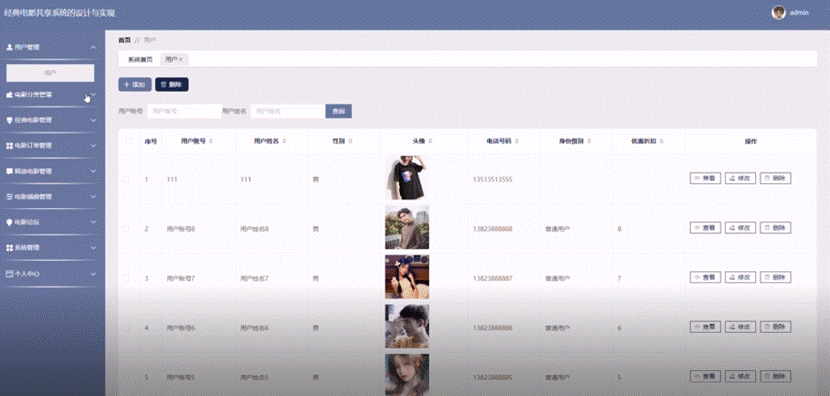Open avatar photo of 用户账号6
Screen dimensions: 830x396
click(x=407, y=327)
